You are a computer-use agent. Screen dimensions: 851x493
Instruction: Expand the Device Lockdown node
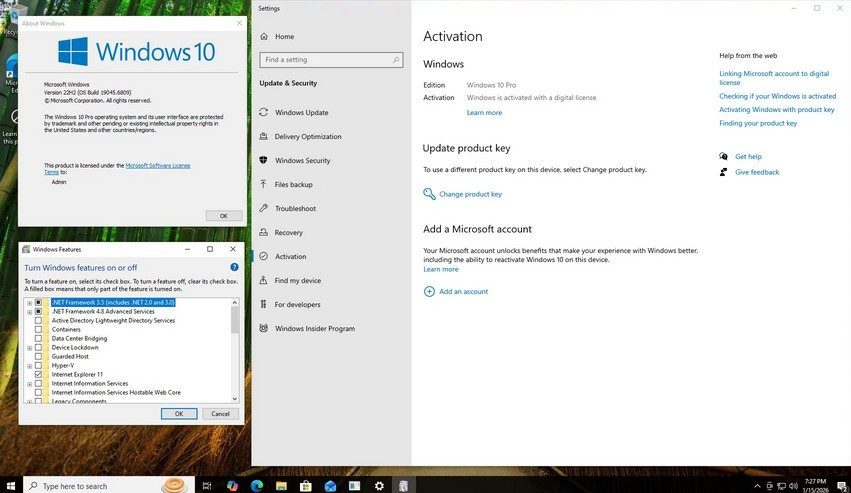coord(30,348)
